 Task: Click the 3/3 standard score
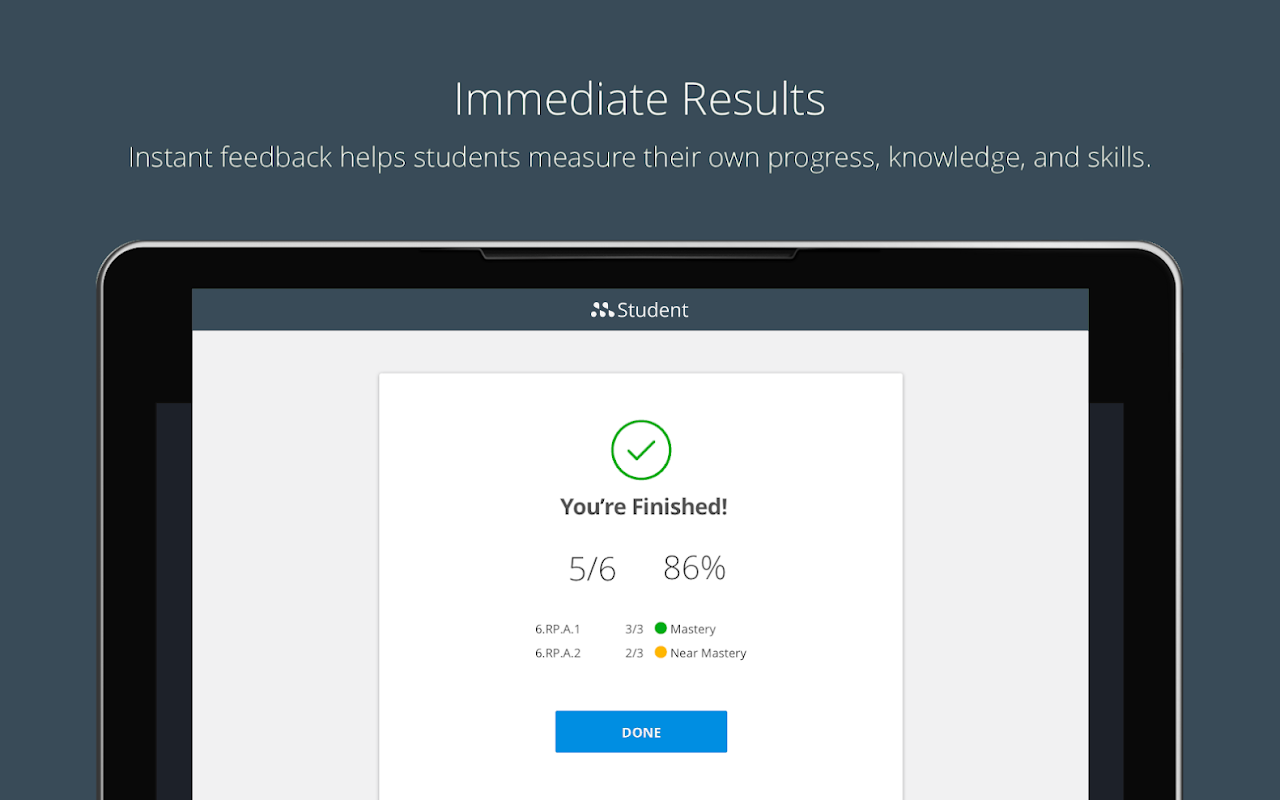634,629
